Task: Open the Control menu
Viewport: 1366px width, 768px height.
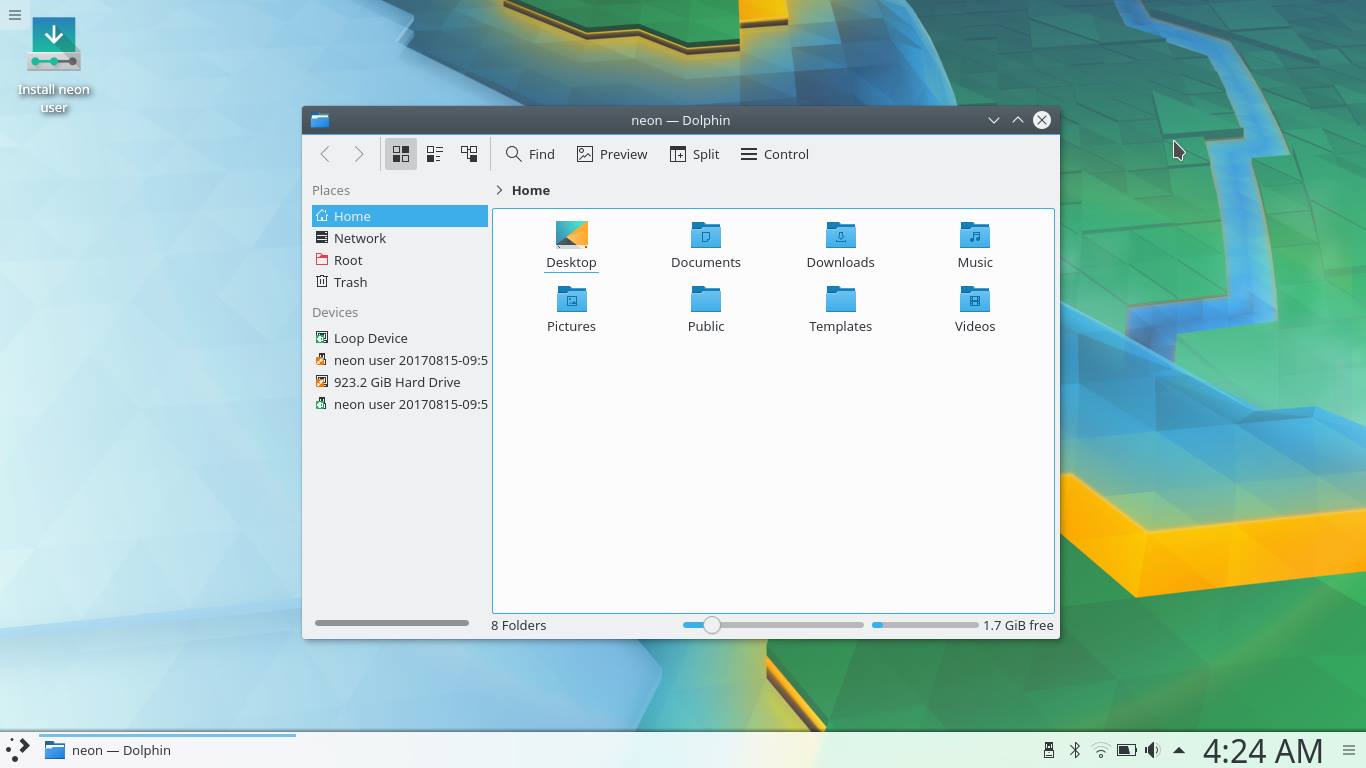Action: [x=775, y=154]
